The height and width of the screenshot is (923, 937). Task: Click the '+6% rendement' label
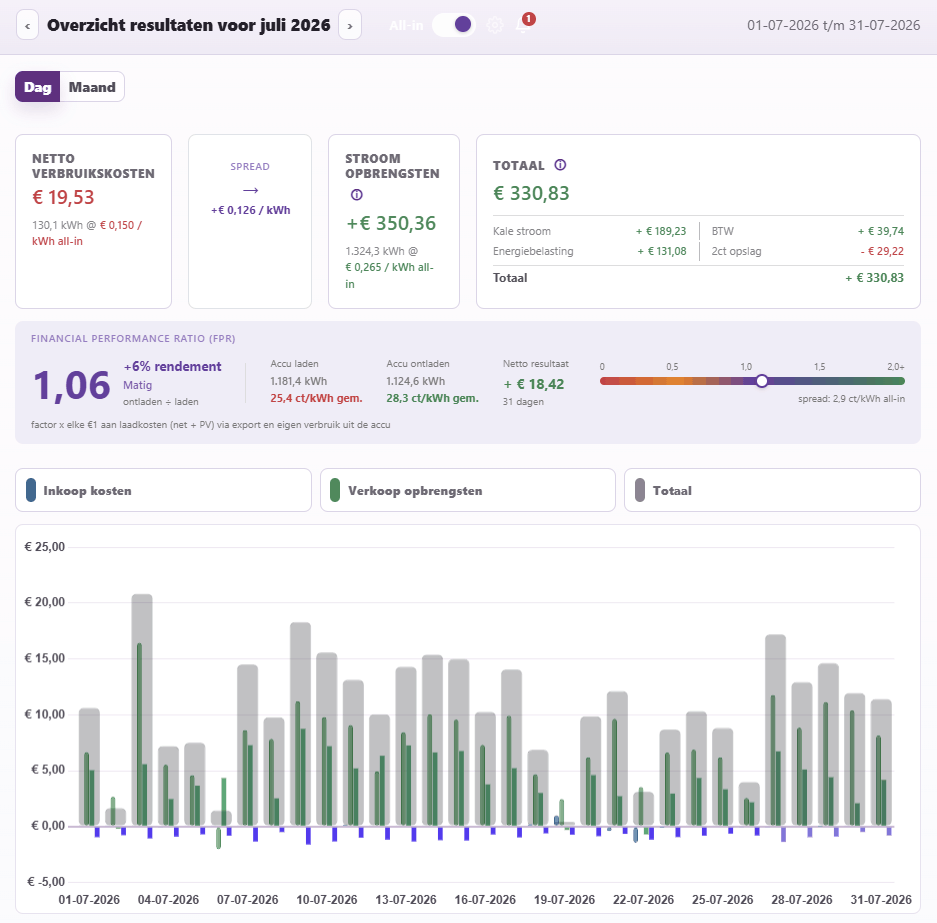tap(173, 366)
